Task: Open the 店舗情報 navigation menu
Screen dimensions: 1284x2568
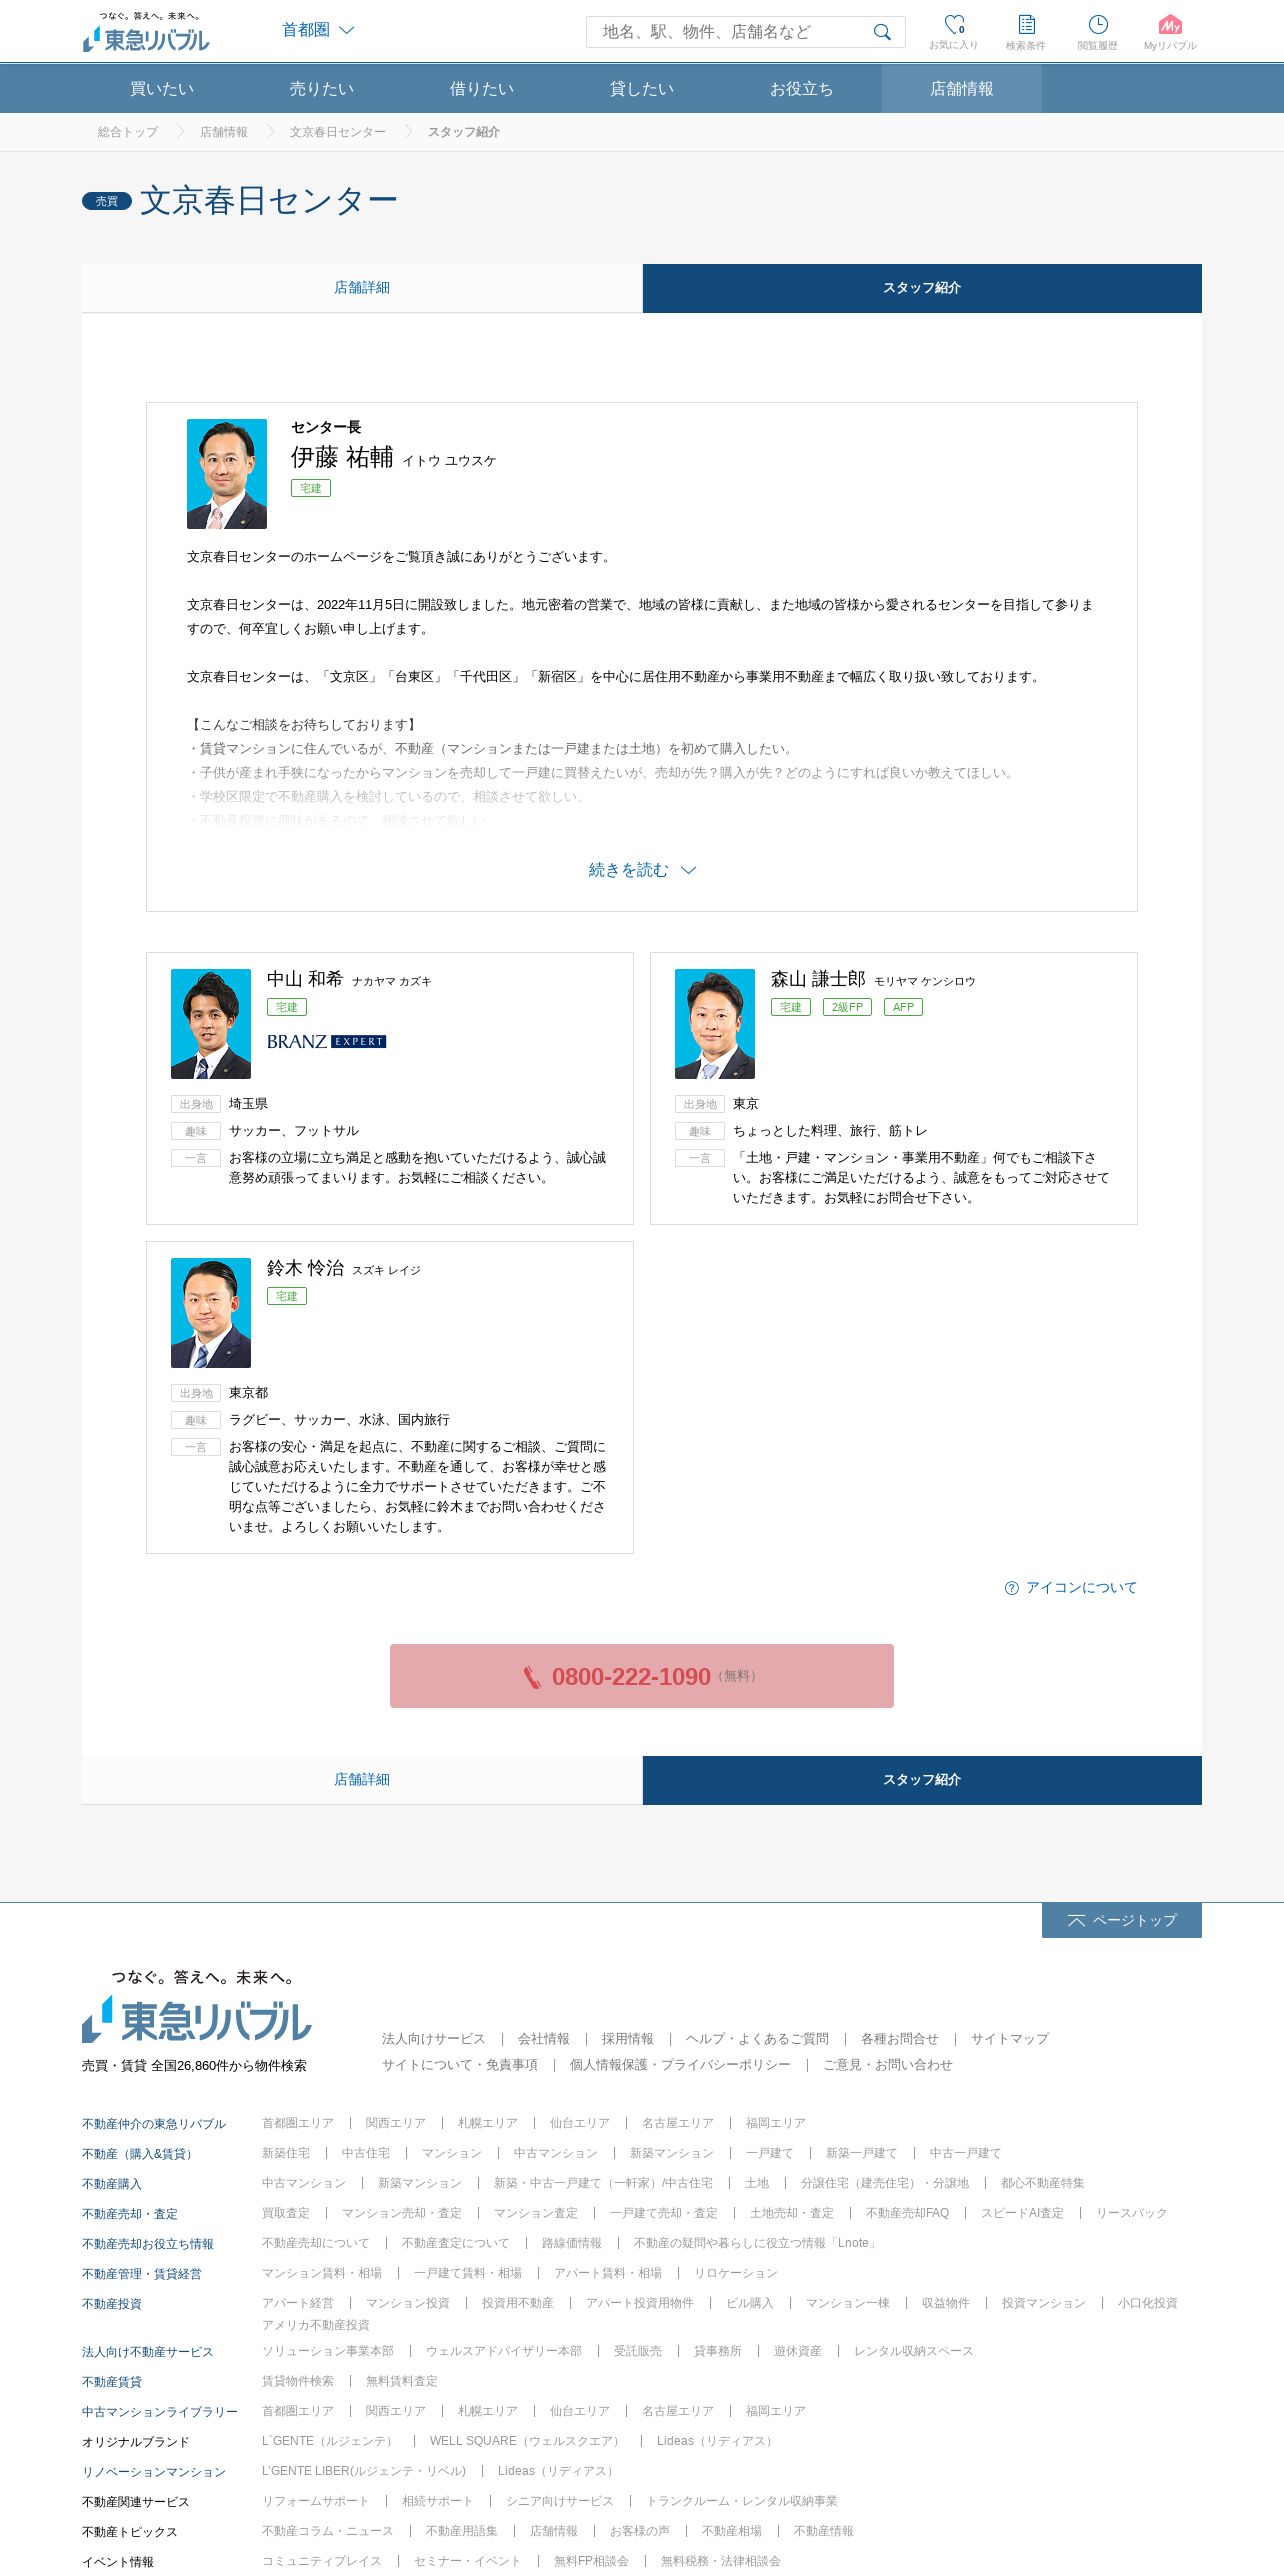Action: 962,89
